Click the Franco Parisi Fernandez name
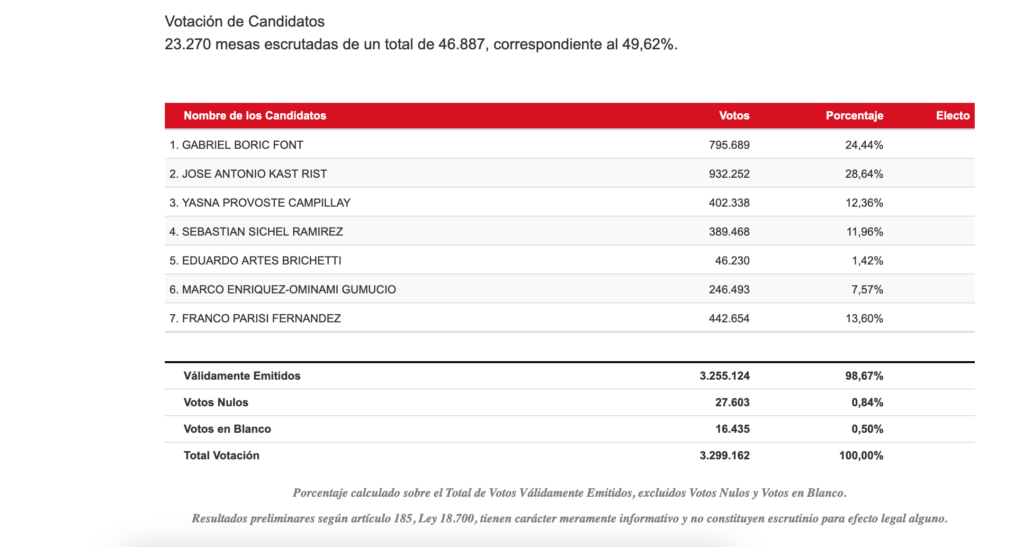 (255, 319)
